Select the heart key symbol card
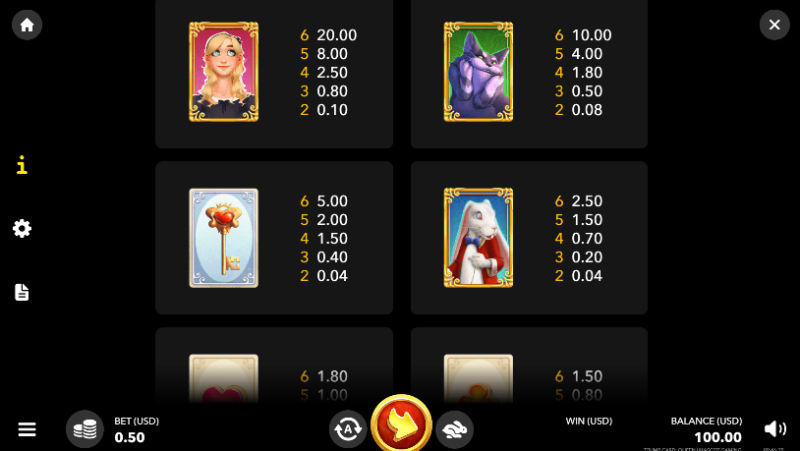 (223, 238)
